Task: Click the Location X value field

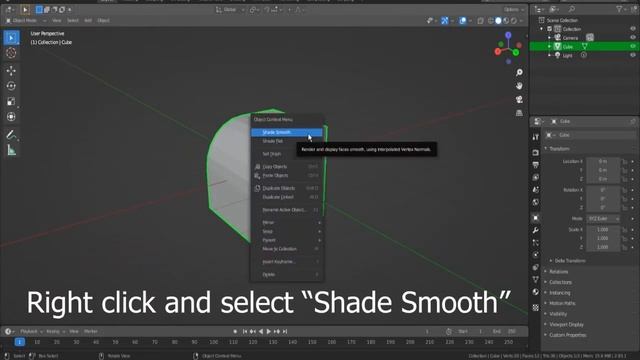Action: point(603,162)
